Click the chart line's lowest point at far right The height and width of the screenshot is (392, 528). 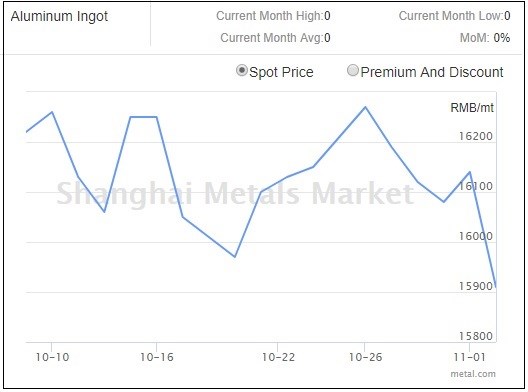click(495, 286)
